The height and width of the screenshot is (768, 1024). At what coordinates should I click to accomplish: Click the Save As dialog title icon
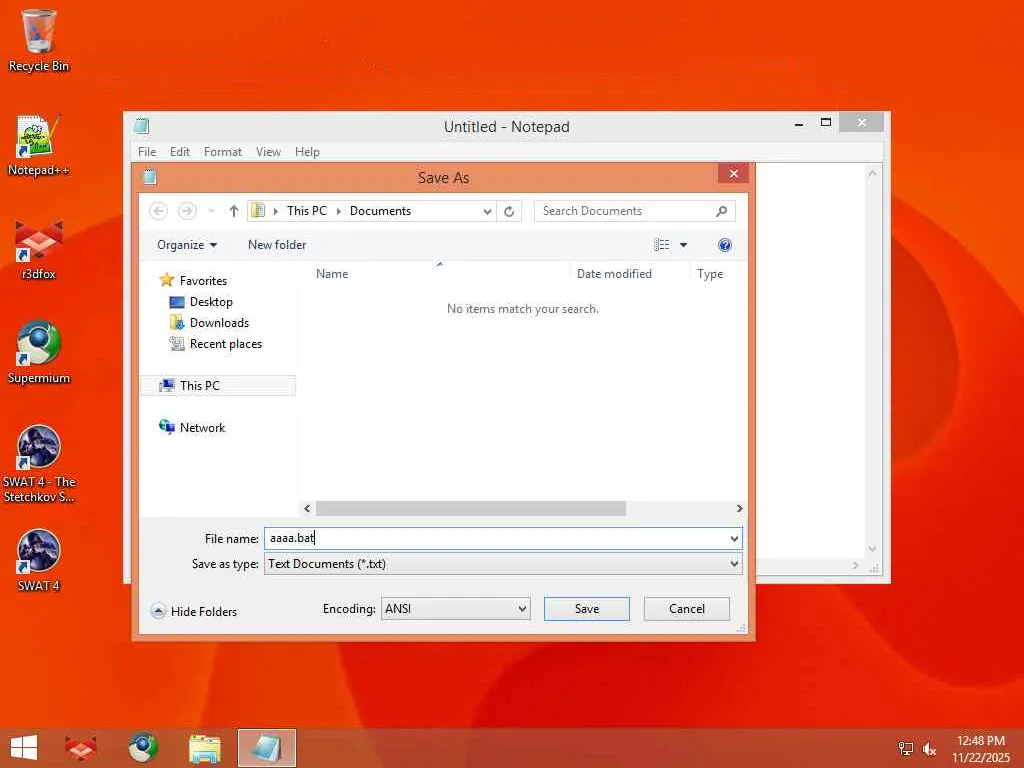(150, 177)
